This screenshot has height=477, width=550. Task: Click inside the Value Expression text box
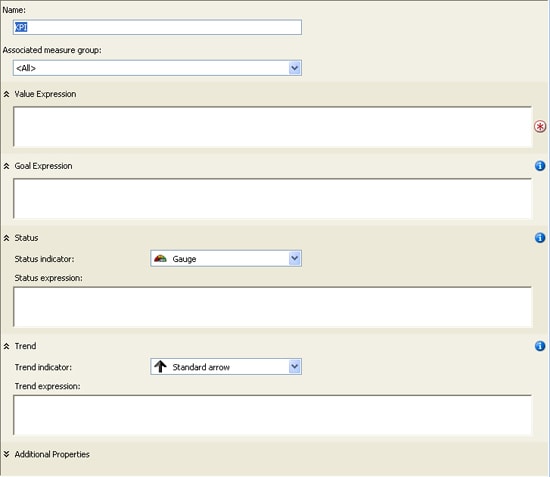[273, 127]
